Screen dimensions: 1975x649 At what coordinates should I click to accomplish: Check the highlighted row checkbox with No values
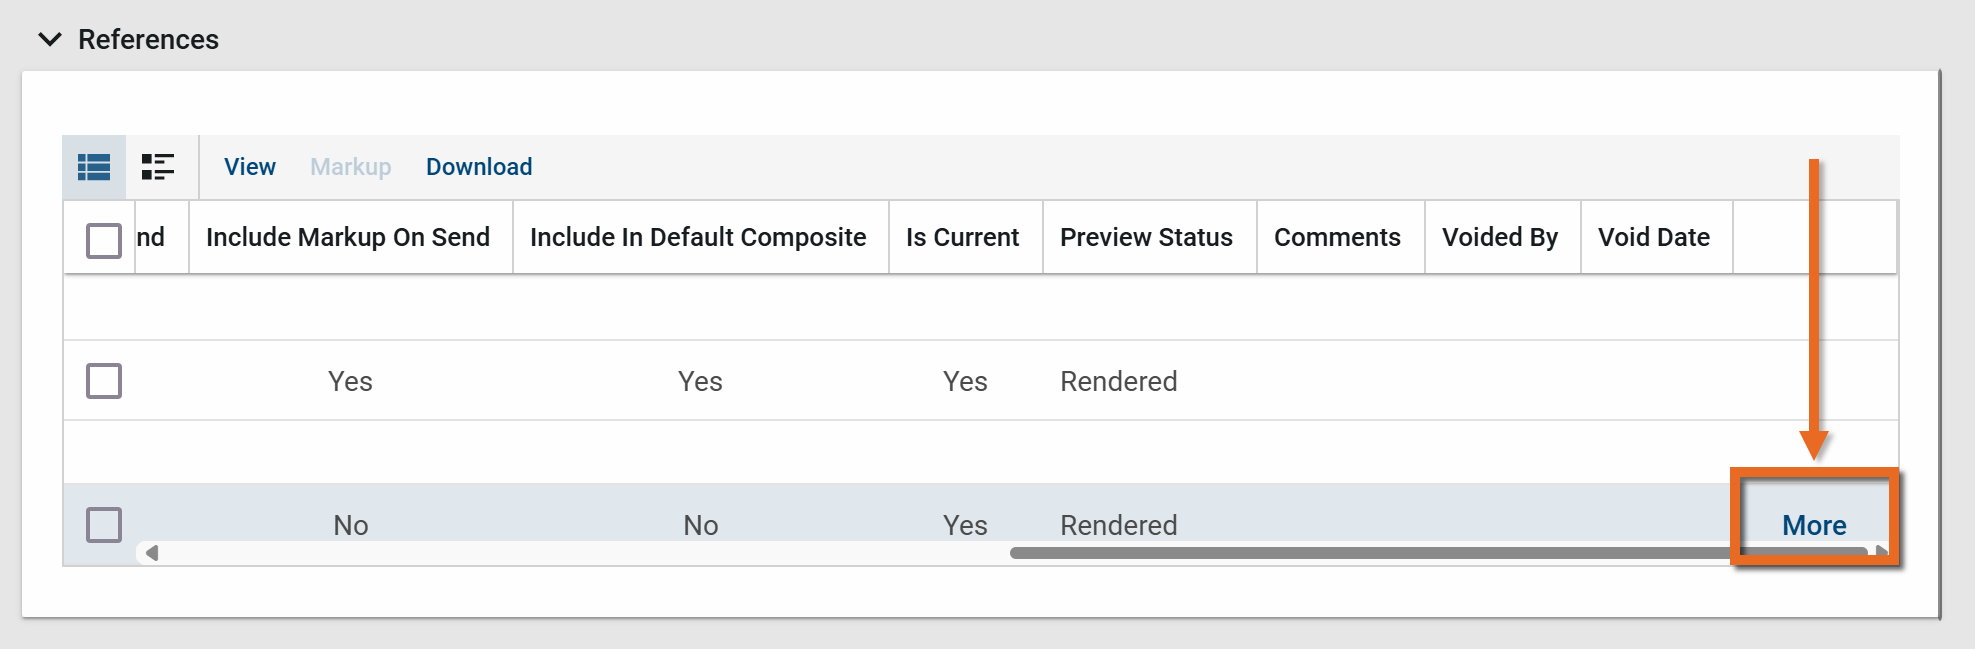[x=104, y=525]
